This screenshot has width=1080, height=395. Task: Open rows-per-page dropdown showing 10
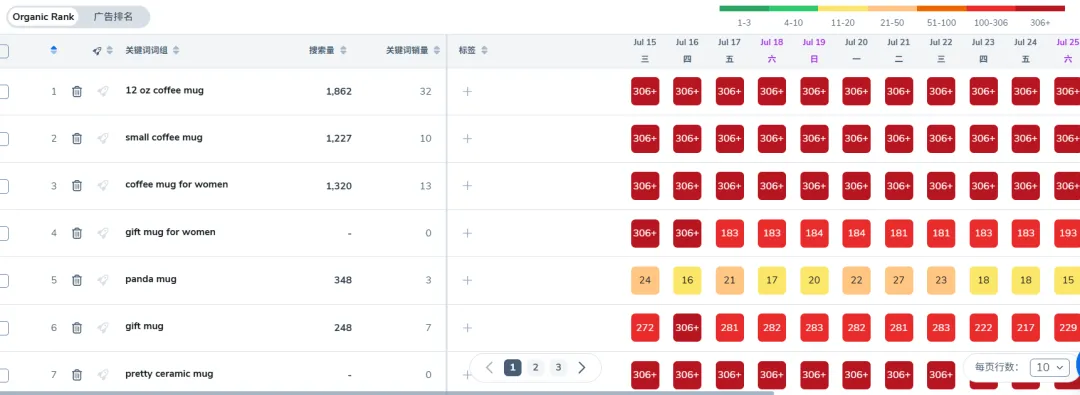[x=1049, y=367]
